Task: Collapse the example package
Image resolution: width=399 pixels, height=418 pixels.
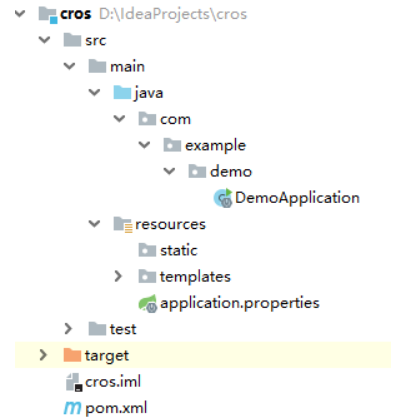Action: [x=144, y=145]
